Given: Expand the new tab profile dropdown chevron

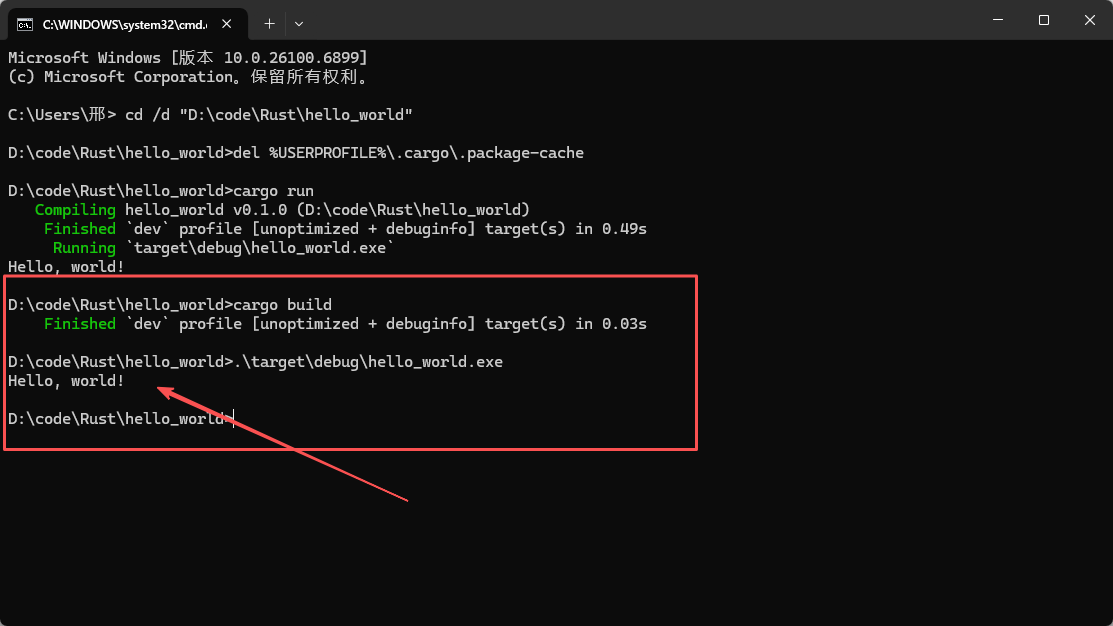Looking at the screenshot, I should pos(299,22).
